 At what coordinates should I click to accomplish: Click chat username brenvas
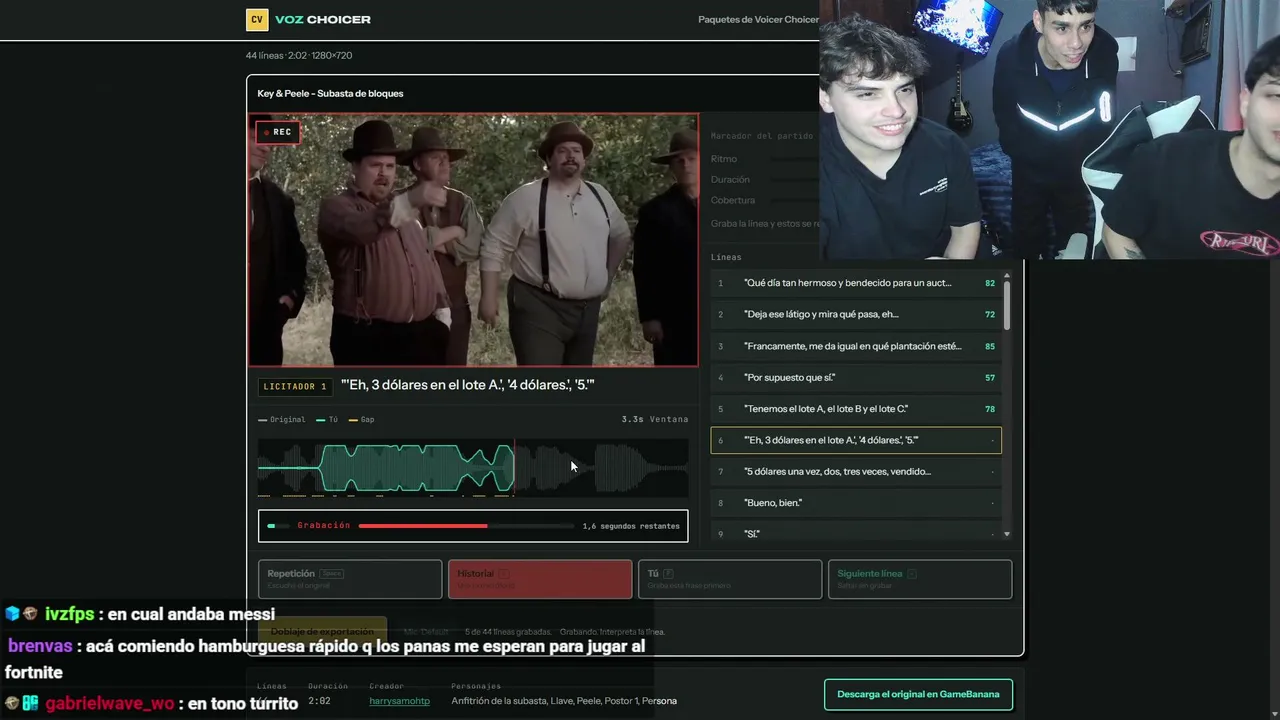(x=40, y=646)
